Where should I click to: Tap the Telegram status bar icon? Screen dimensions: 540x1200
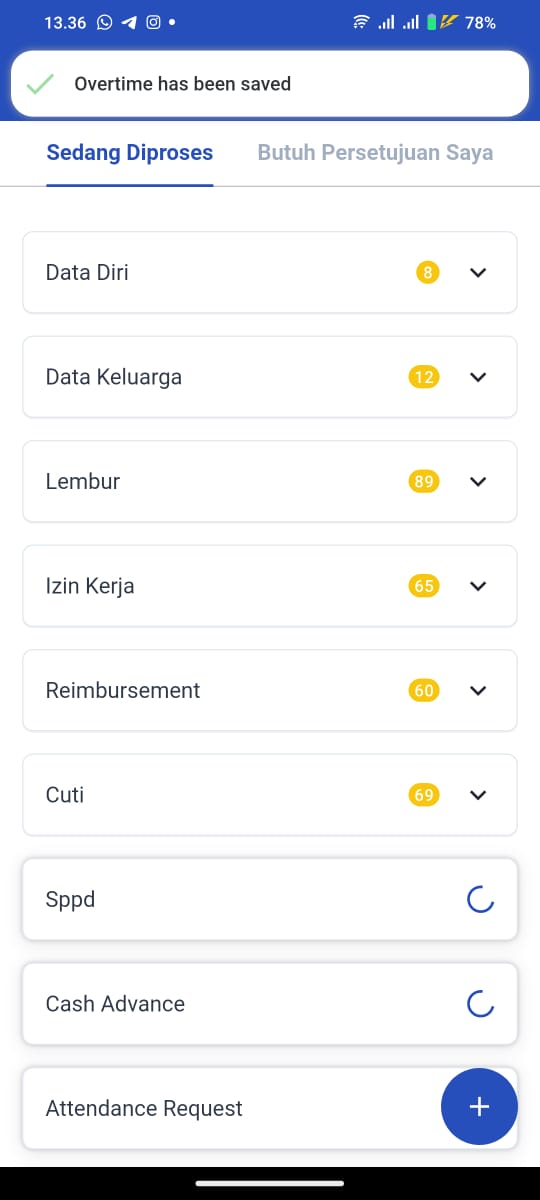pyautogui.click(x=129, y=22)
